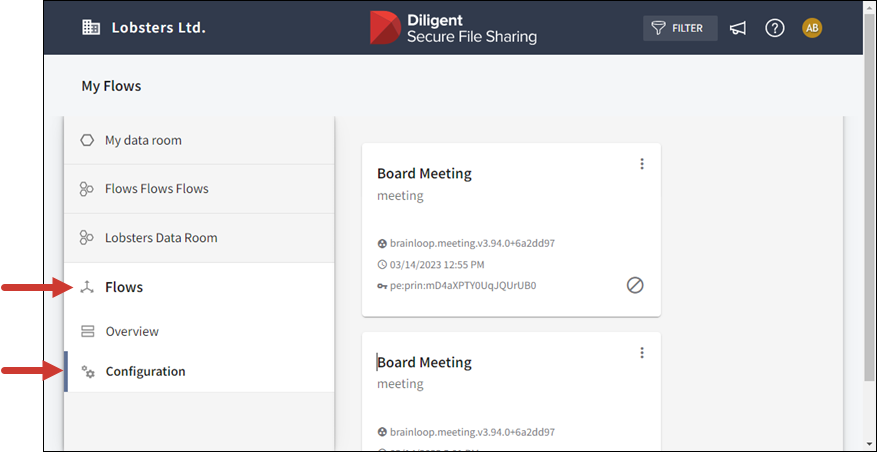Open the help question mark icon
Screen dimensions: 877x452
(x=775, y=28)
